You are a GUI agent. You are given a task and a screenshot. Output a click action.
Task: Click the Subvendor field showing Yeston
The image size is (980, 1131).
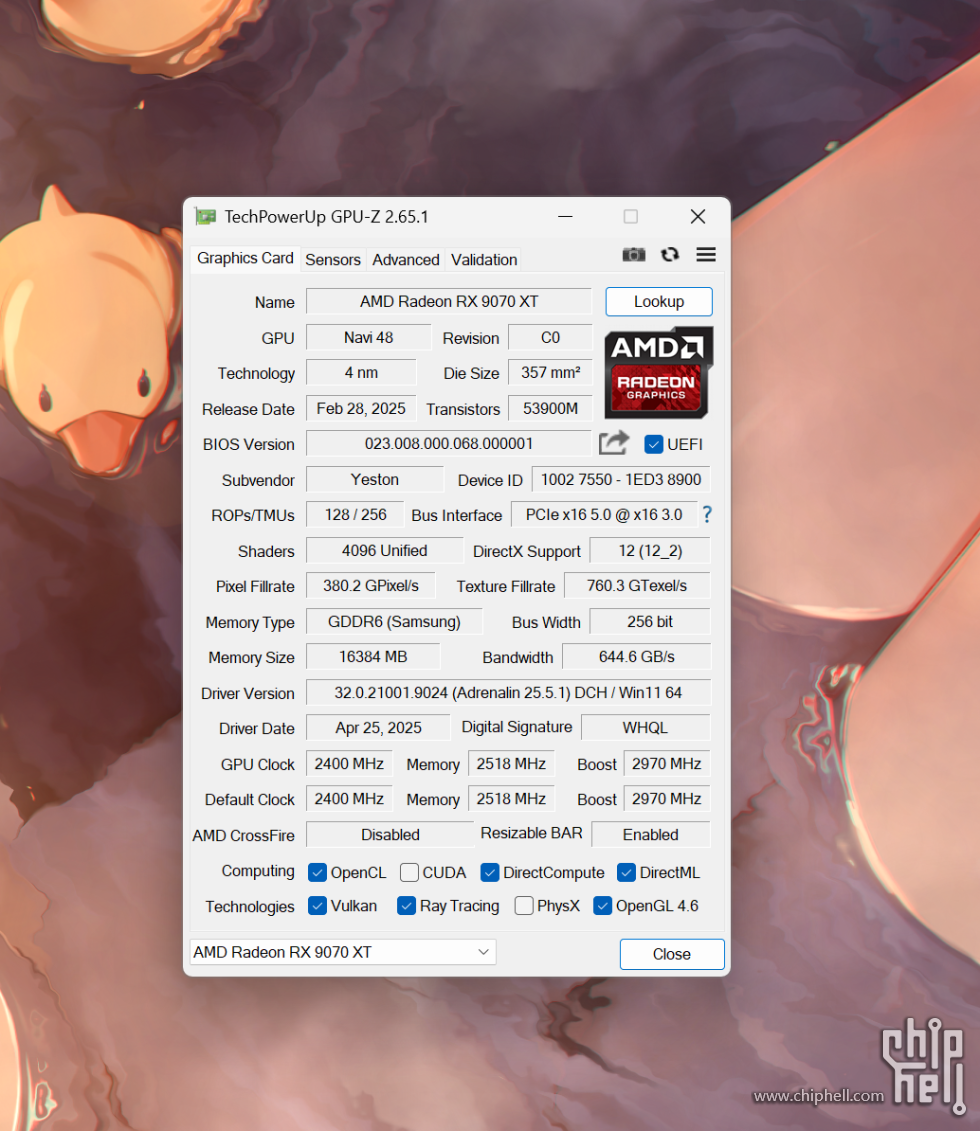pyautogui.click(x=375, y=480)
